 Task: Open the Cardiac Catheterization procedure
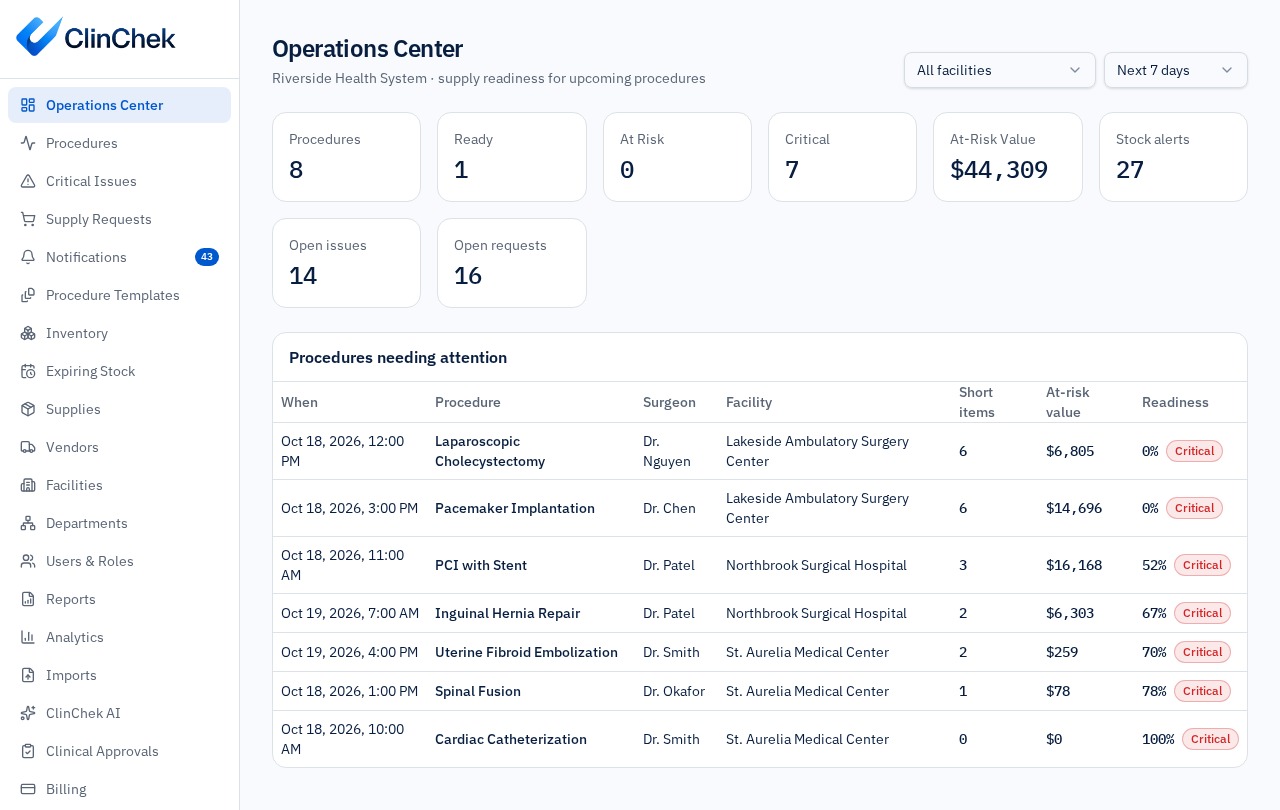[511, 739]
